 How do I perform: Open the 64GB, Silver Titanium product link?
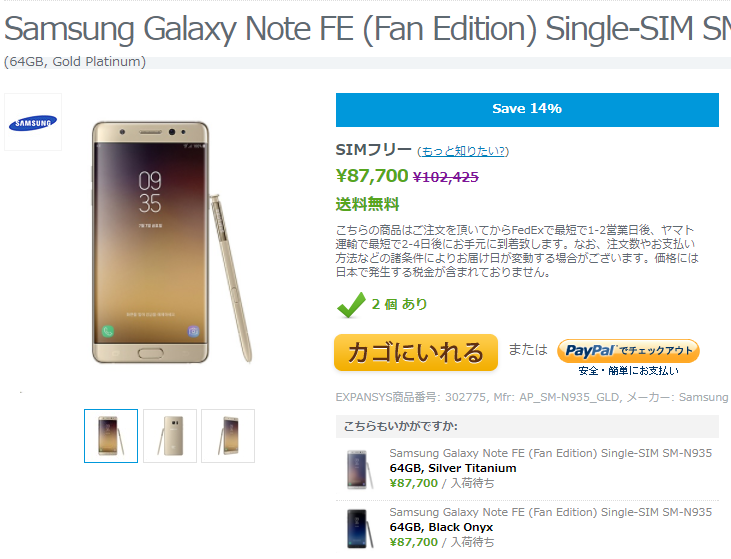[x=453, y=468]
